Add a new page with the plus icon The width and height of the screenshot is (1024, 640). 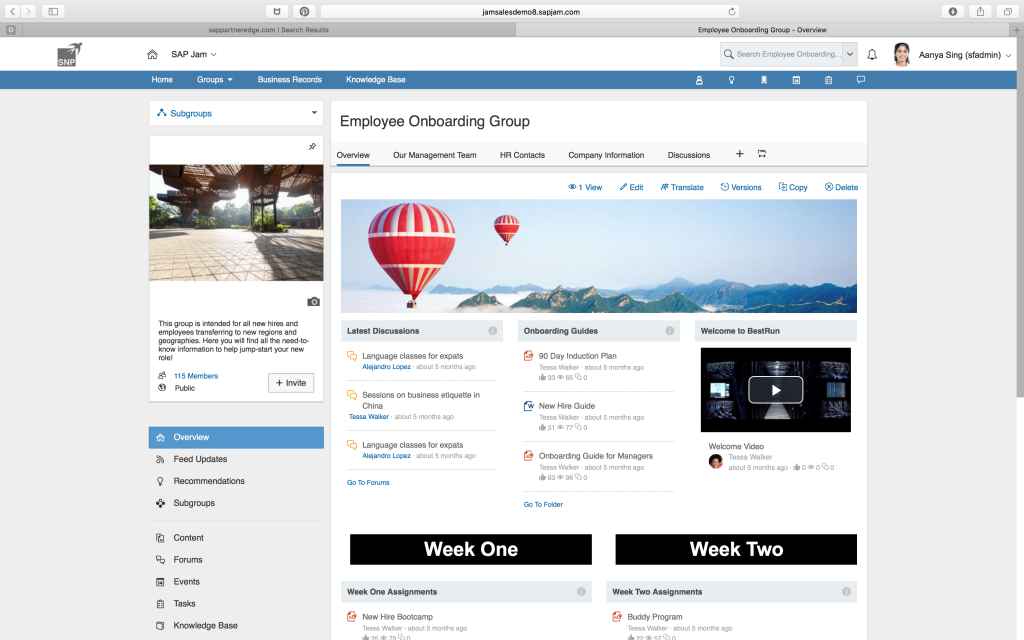(x=739, y=154)
